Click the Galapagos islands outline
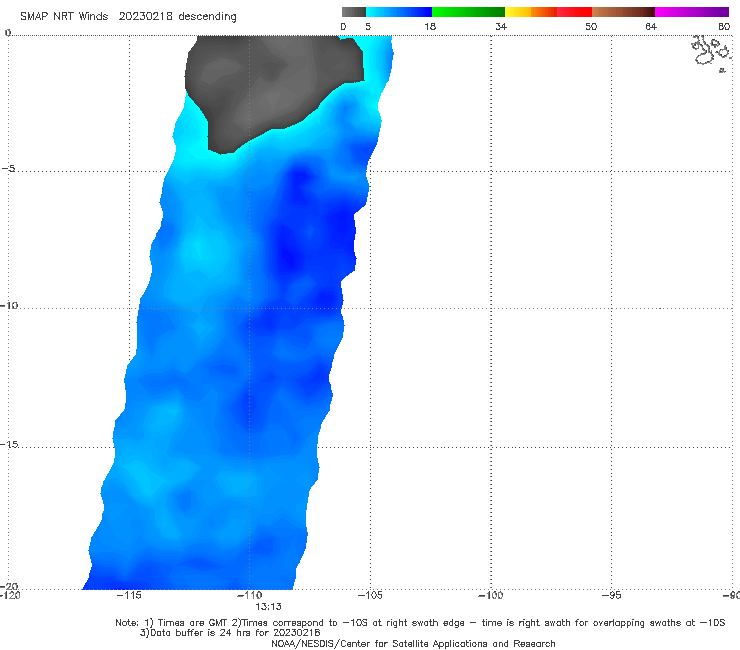Viewport: 740px width, 650px height. pyautogui.click(x=711, y=53)
